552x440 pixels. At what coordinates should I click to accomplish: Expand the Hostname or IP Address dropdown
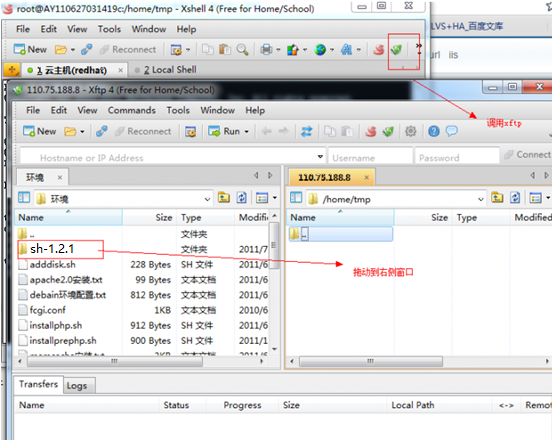click(x=320, y=157)
